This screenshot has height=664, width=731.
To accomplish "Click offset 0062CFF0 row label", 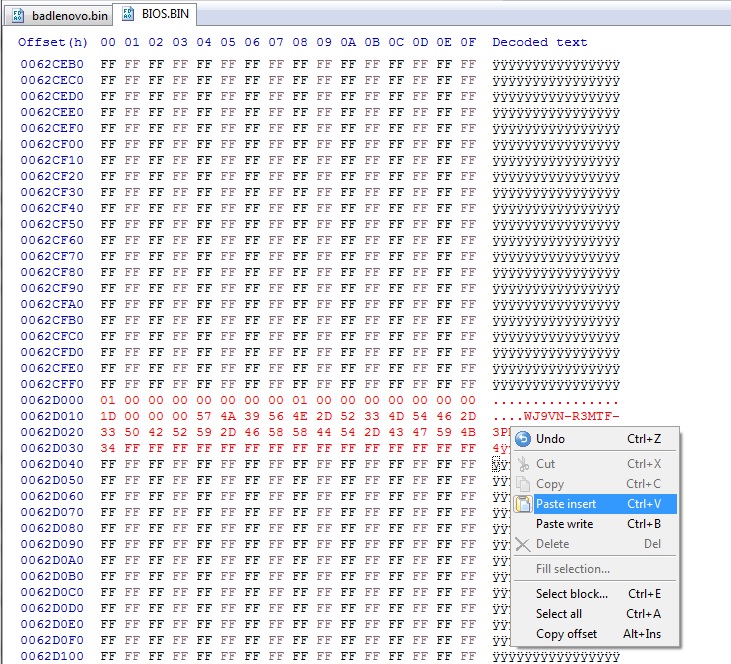I will [x=52, y=384].
